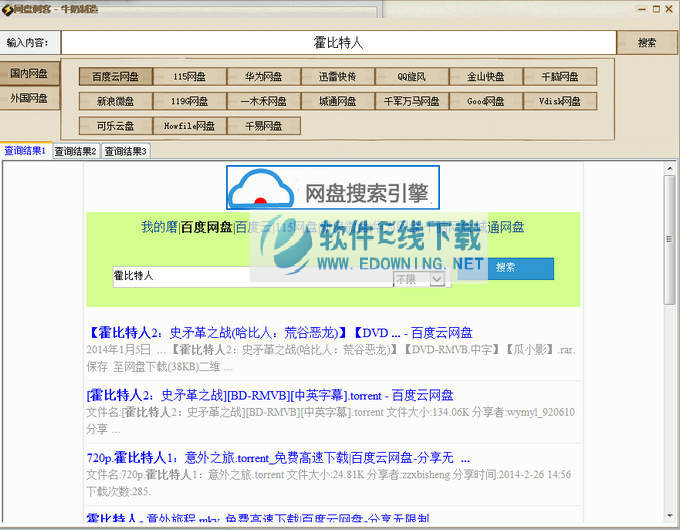The width and height of the screenshot is (680, 530).
Task: Open the 查询结果2 tab
Action: click(x=75, y=151)
